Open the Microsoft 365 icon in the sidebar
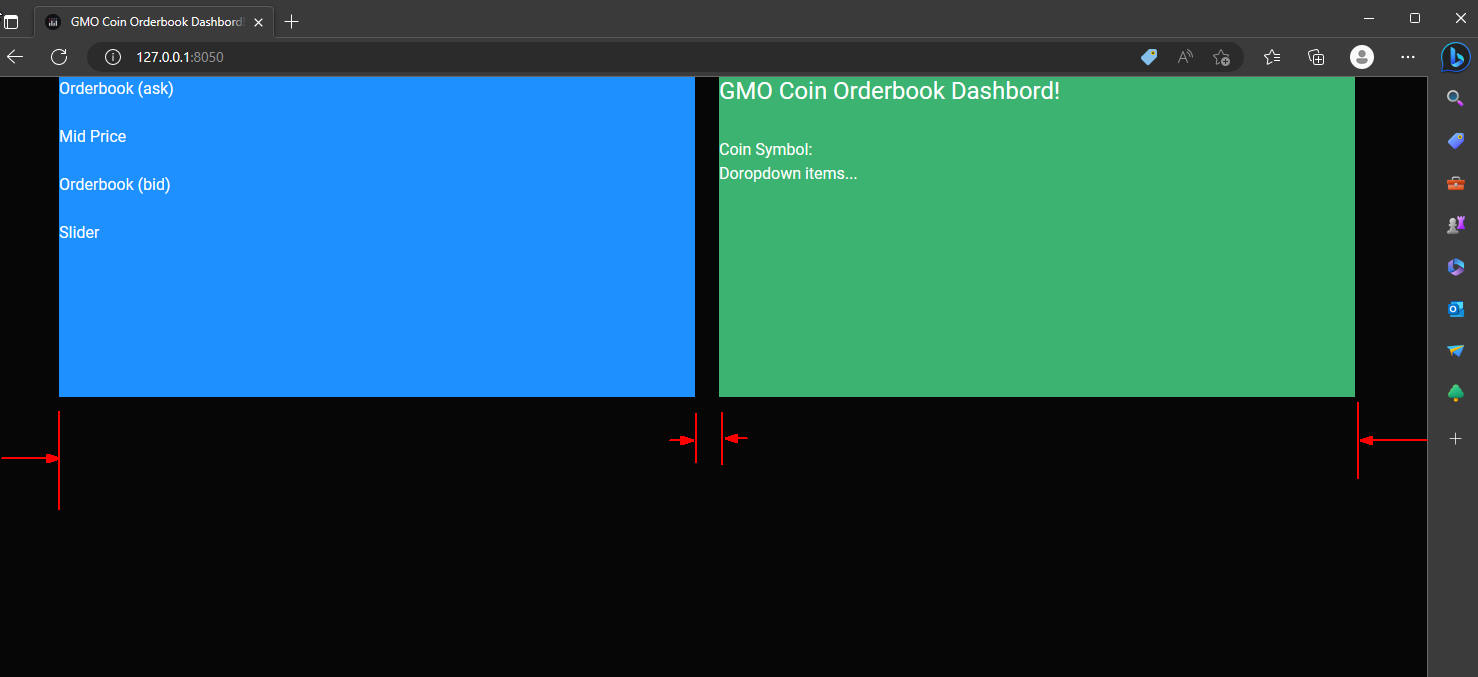 tap(1455, 267)
